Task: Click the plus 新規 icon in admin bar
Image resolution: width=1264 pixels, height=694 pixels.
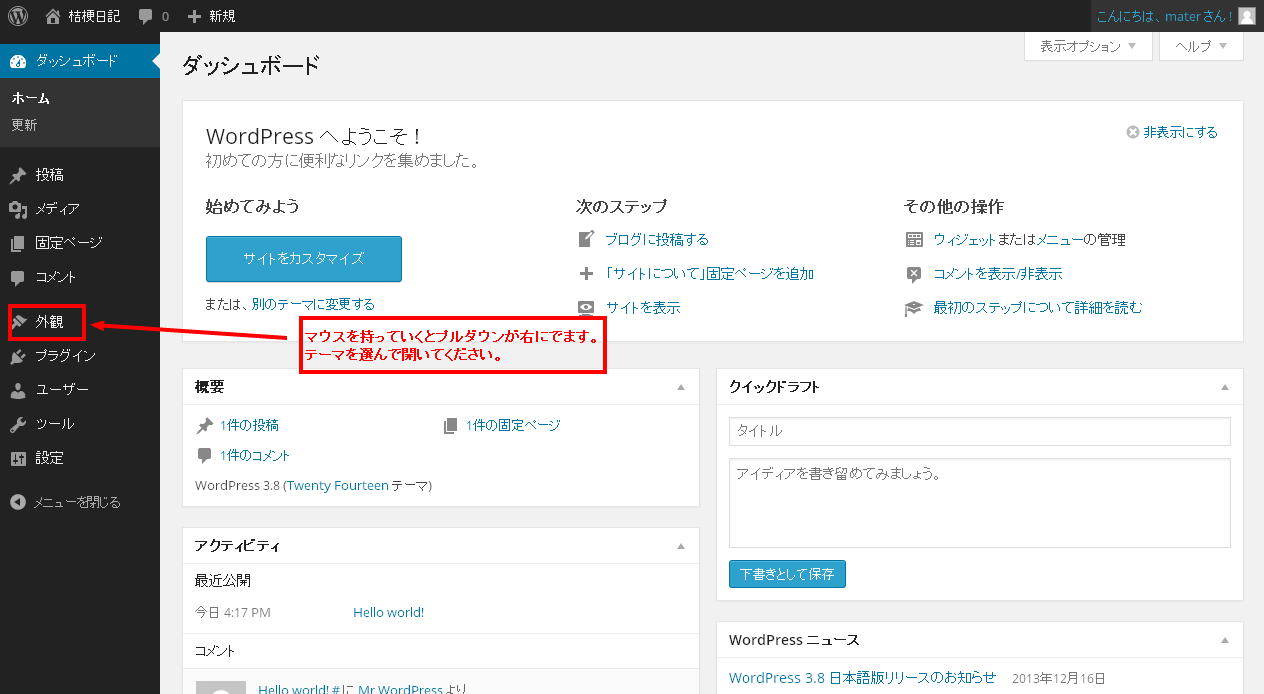Action: 195,16
